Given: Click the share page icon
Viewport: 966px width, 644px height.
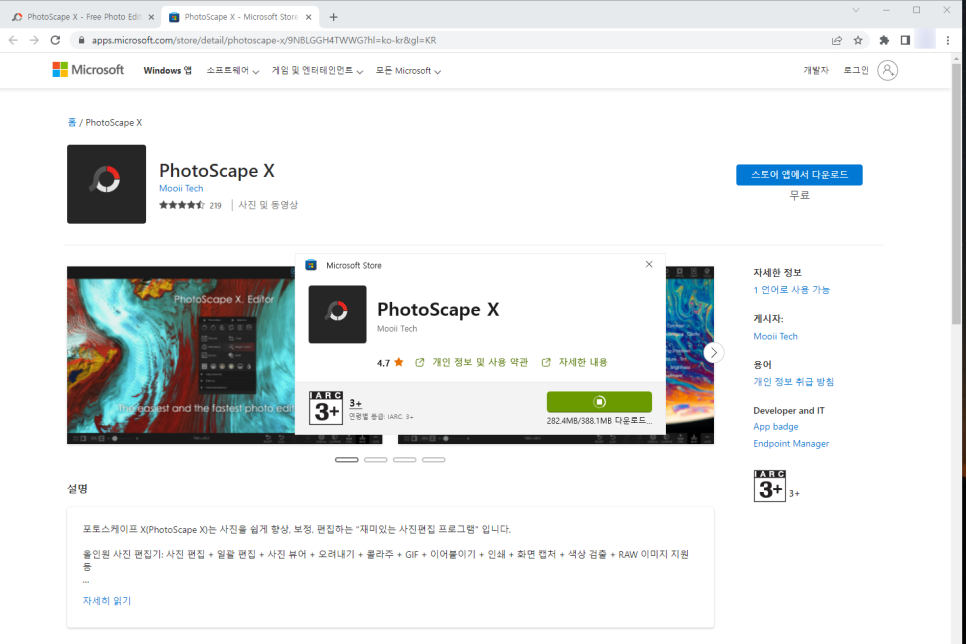Looking at the screenshot, I should [x=837, y=40].
